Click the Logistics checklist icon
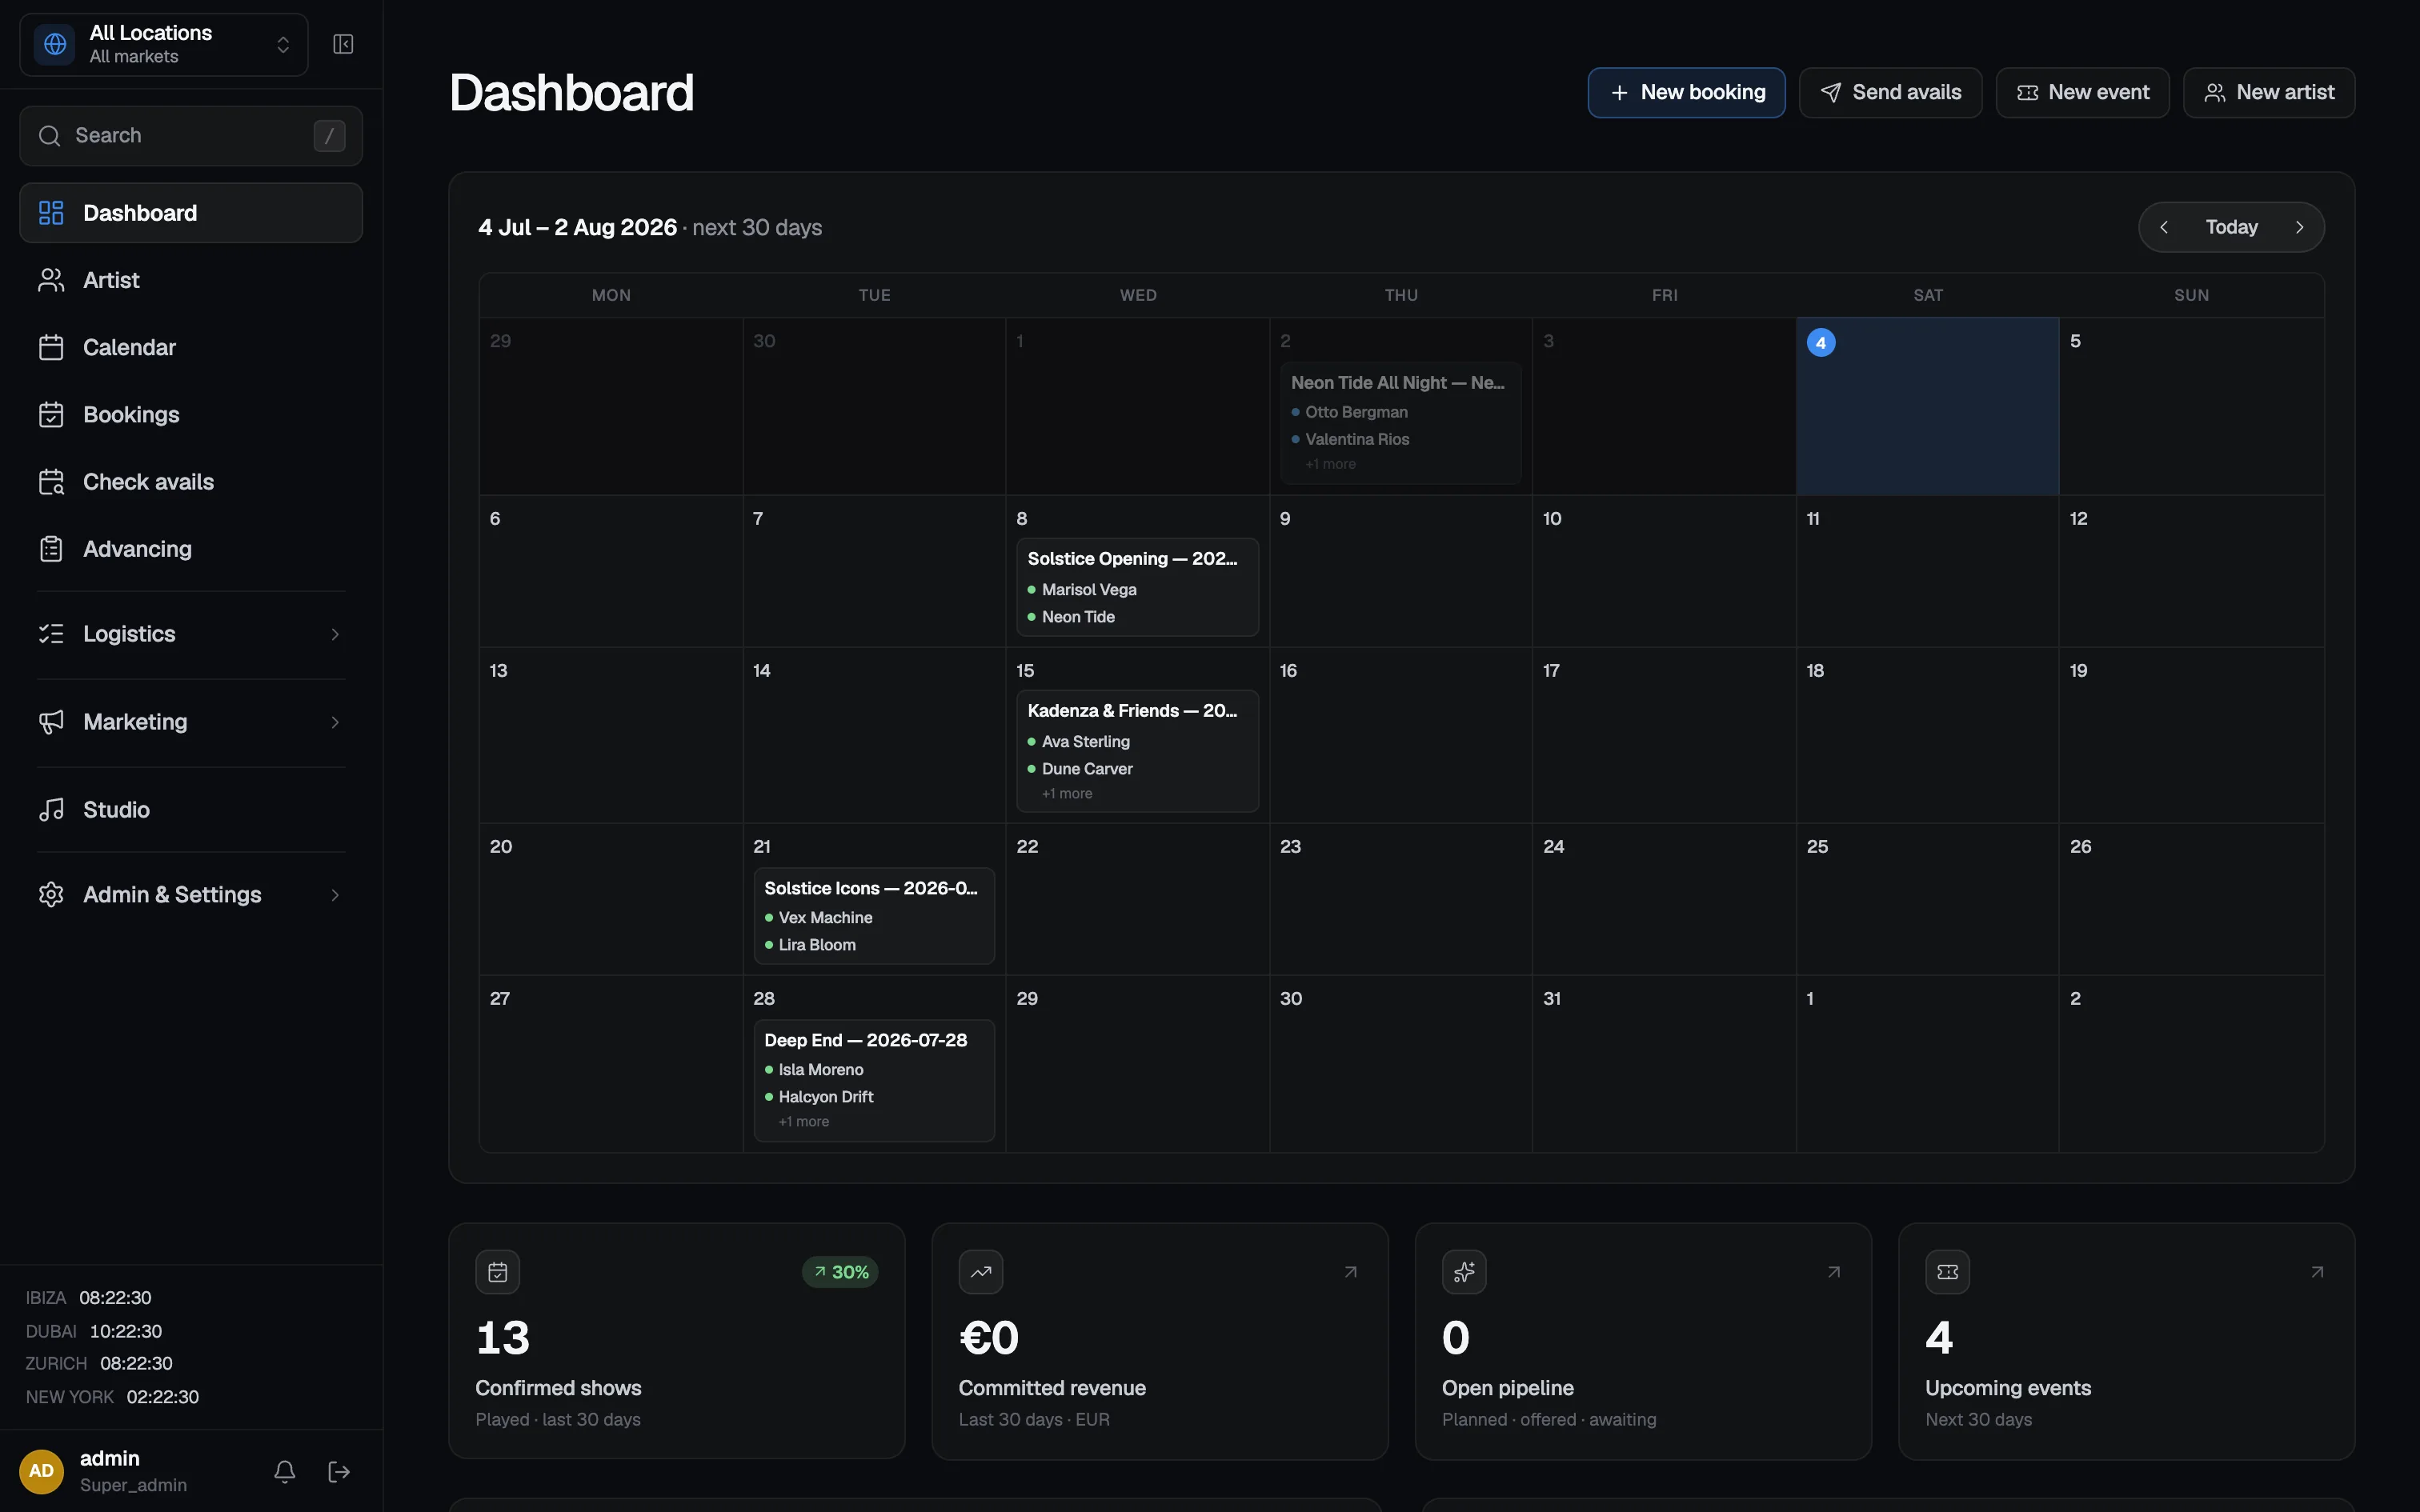 click(51, 634)
